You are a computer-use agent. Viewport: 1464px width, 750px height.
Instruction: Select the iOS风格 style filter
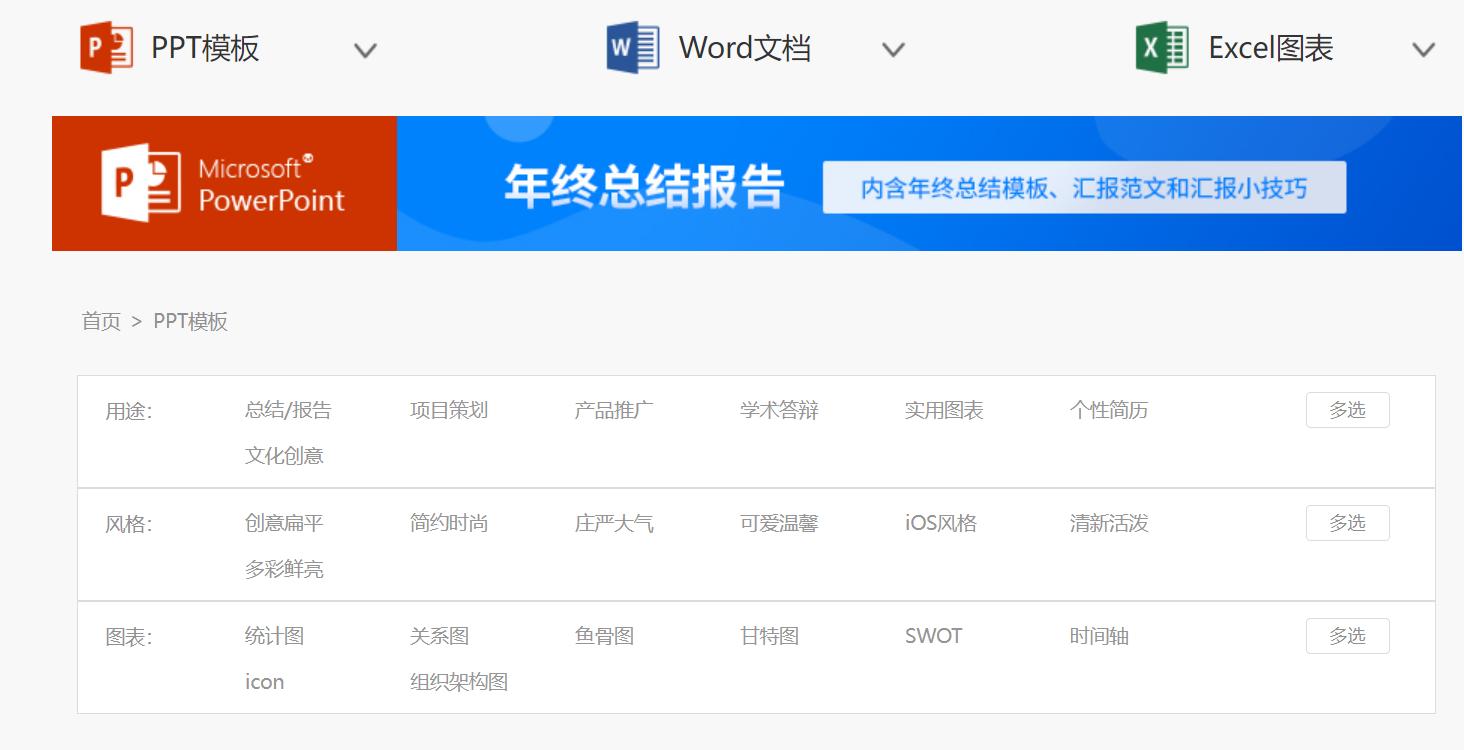point(938,522)
